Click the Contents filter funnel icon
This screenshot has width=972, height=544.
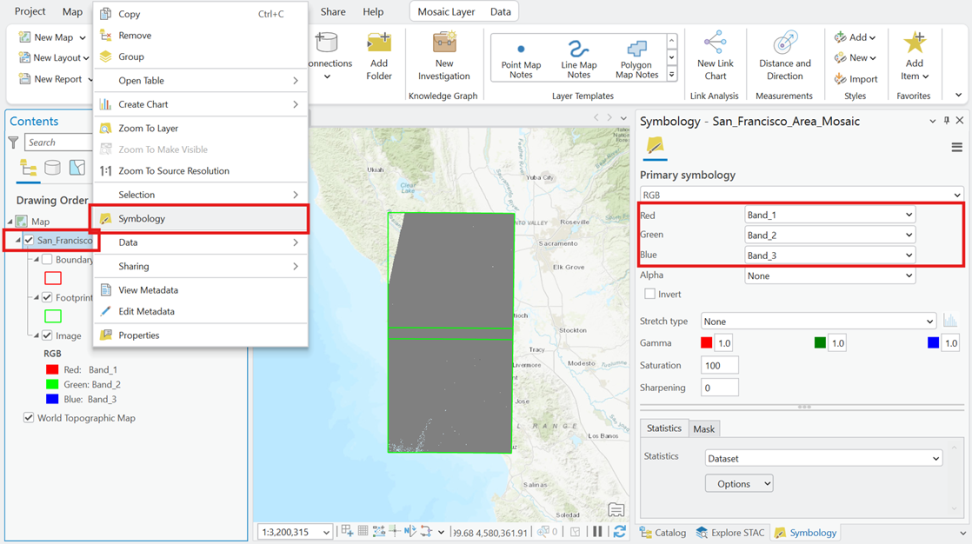[13, 143]
